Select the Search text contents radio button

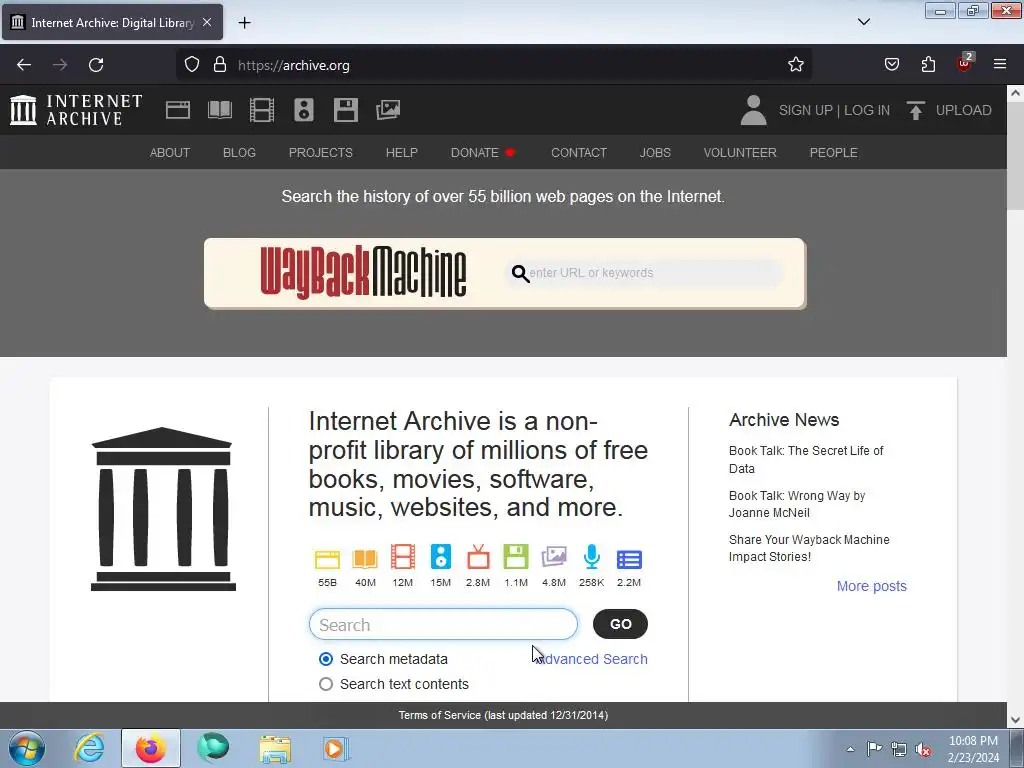click(326, 684)
